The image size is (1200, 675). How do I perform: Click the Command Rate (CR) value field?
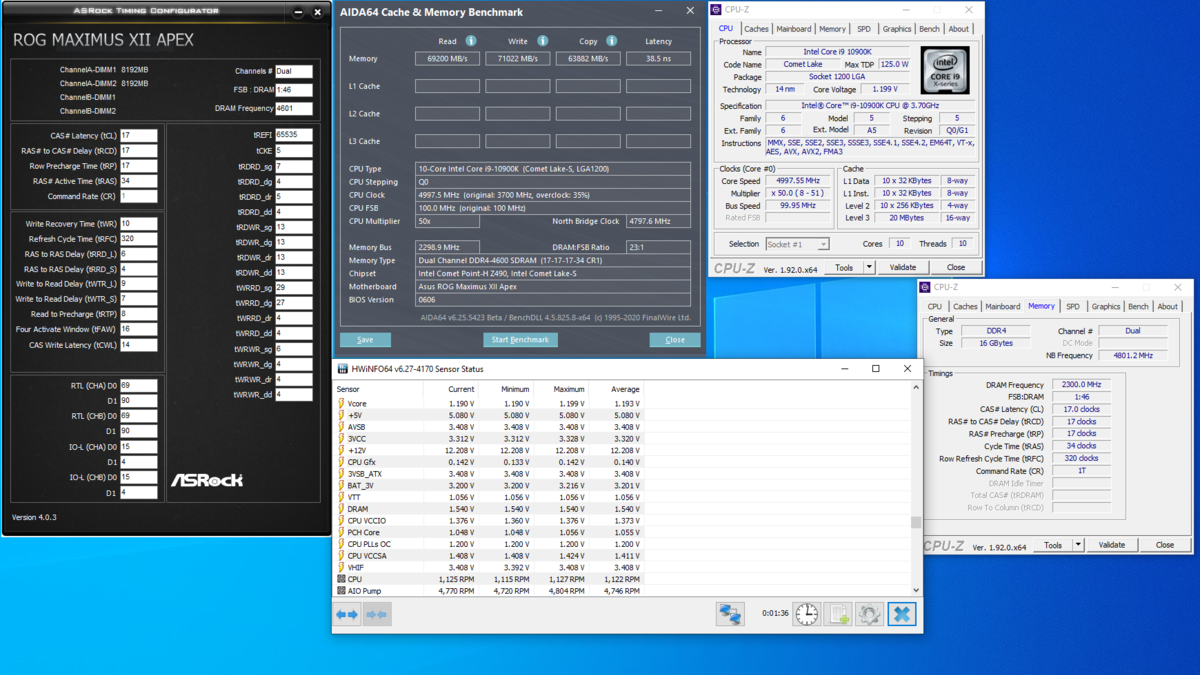[138, 197]
